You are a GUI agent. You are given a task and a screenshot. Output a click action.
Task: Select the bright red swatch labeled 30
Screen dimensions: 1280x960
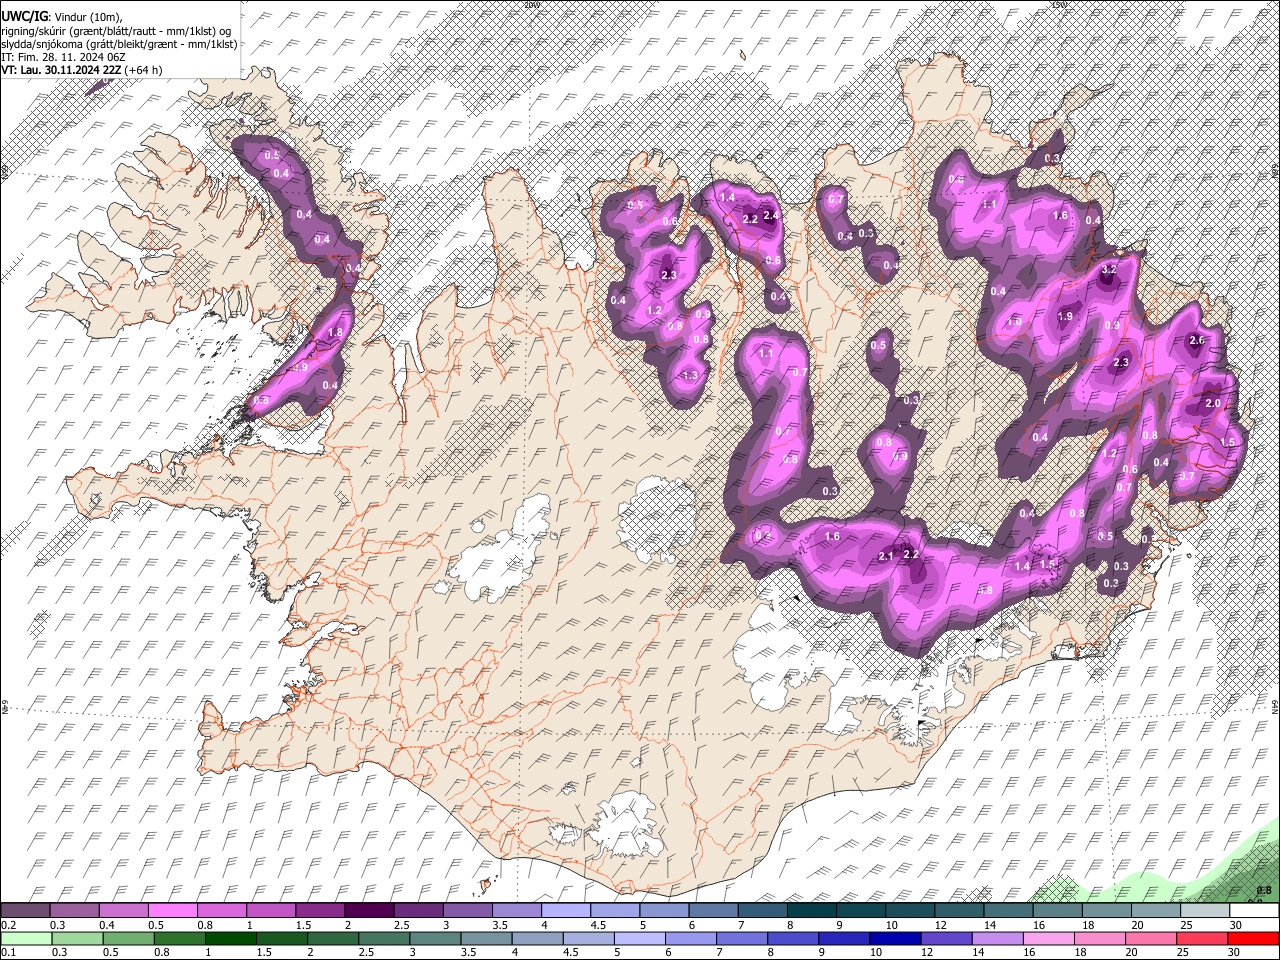tap(1253, 939)
